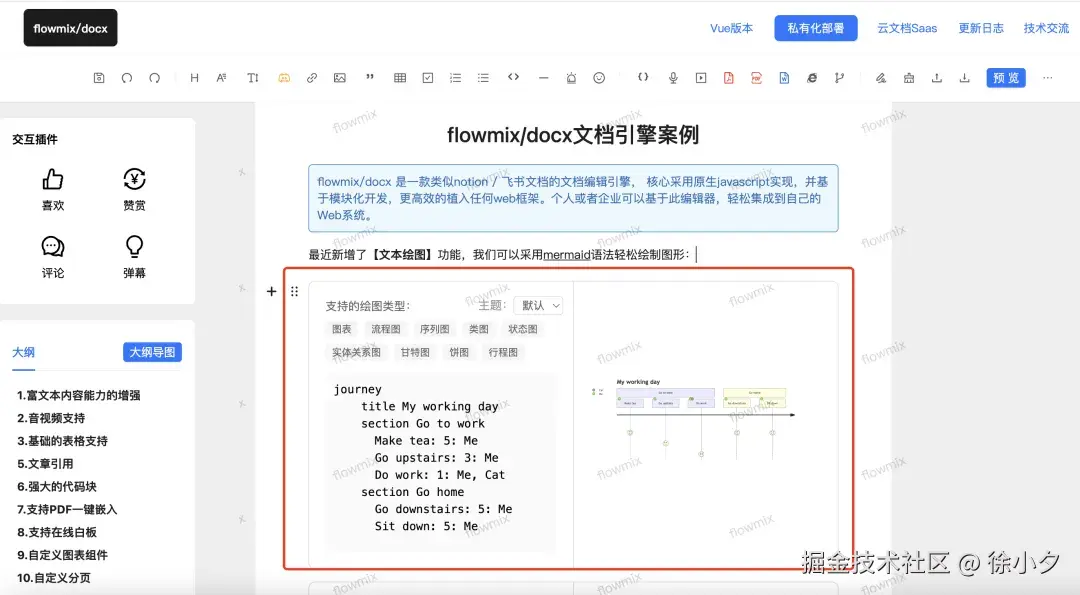Open the 默认 theme dropdown
The image size is (1080, 595).
point(538,305)
